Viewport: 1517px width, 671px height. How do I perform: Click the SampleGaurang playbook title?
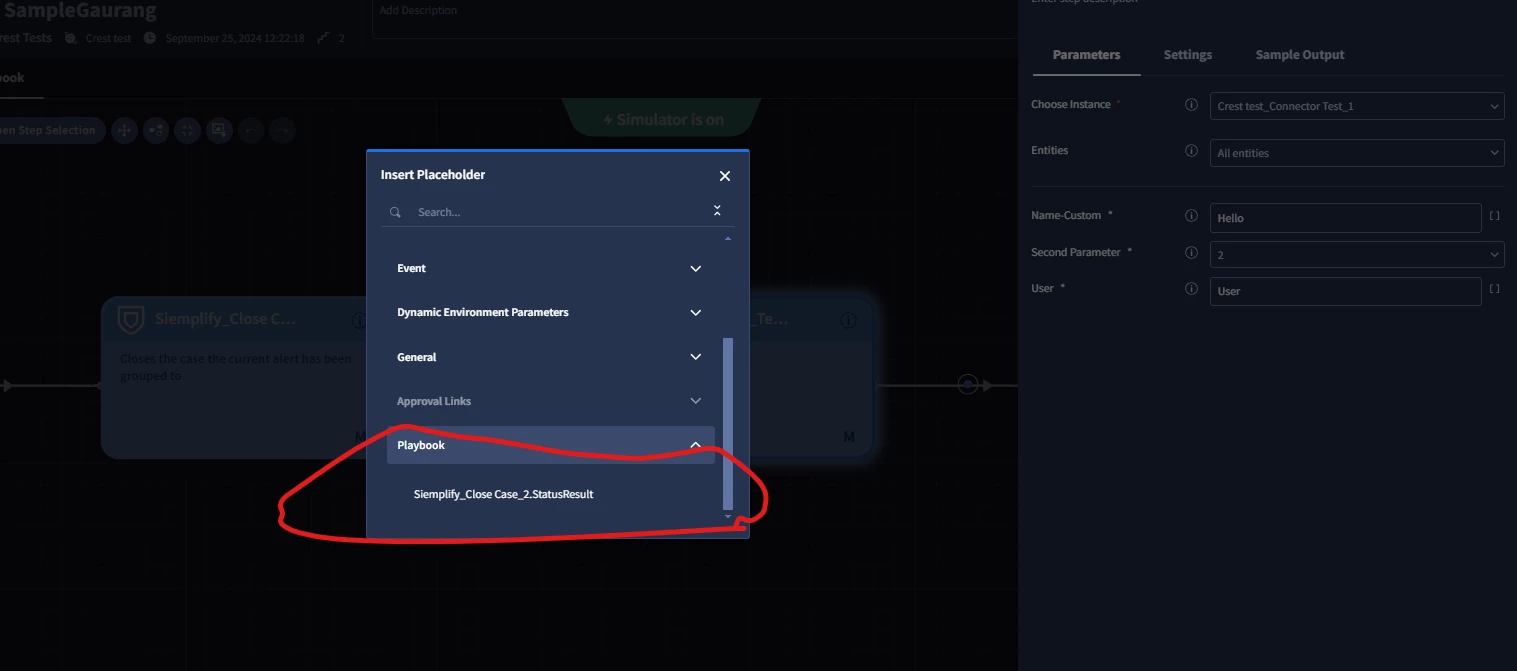tap(80, 11)
